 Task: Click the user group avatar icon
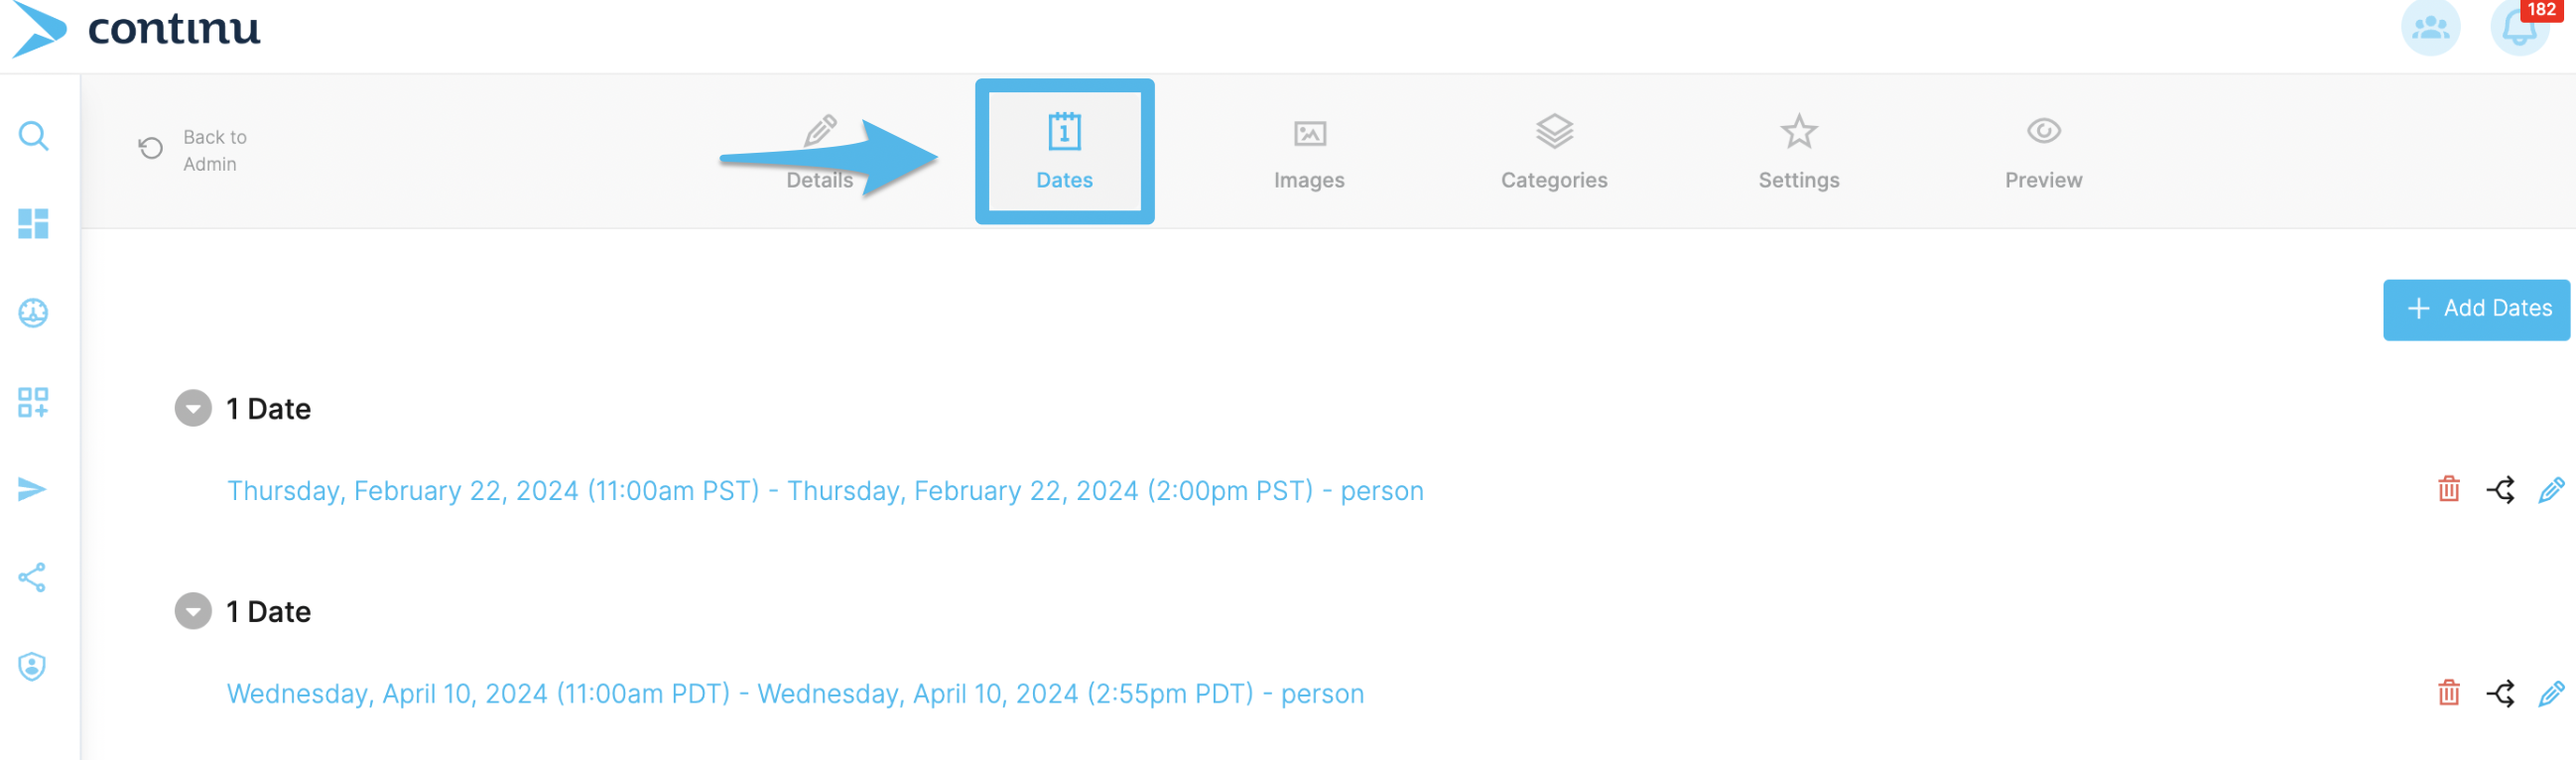pos(2430,27)
